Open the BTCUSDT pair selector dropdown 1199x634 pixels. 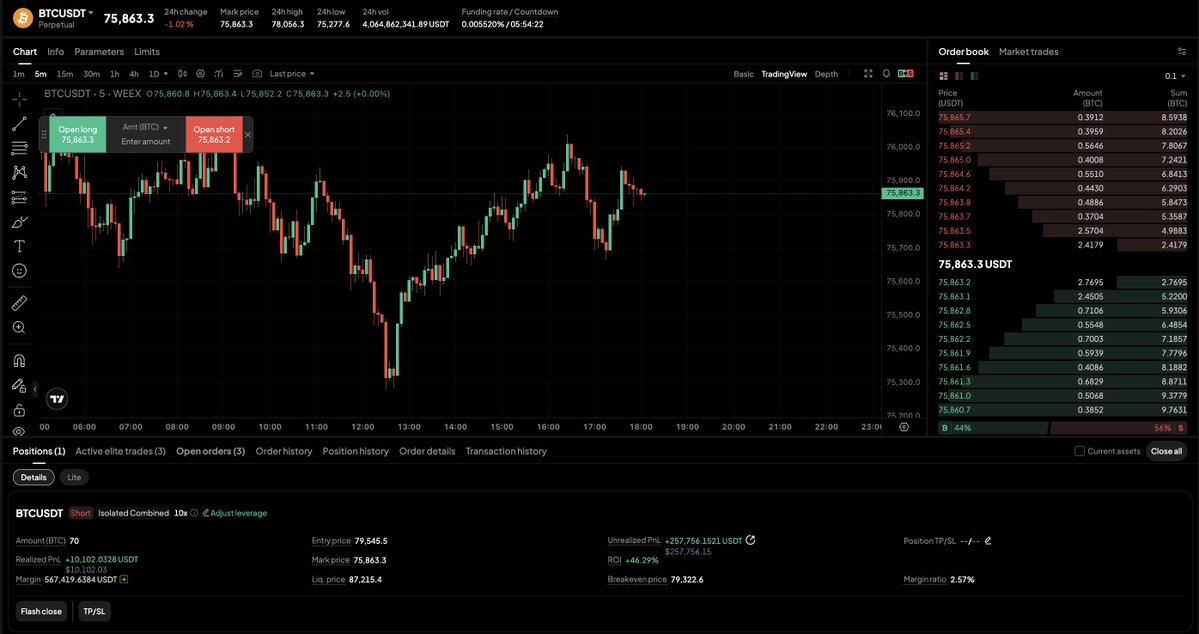pyautogui.click(x=66, y=13)
